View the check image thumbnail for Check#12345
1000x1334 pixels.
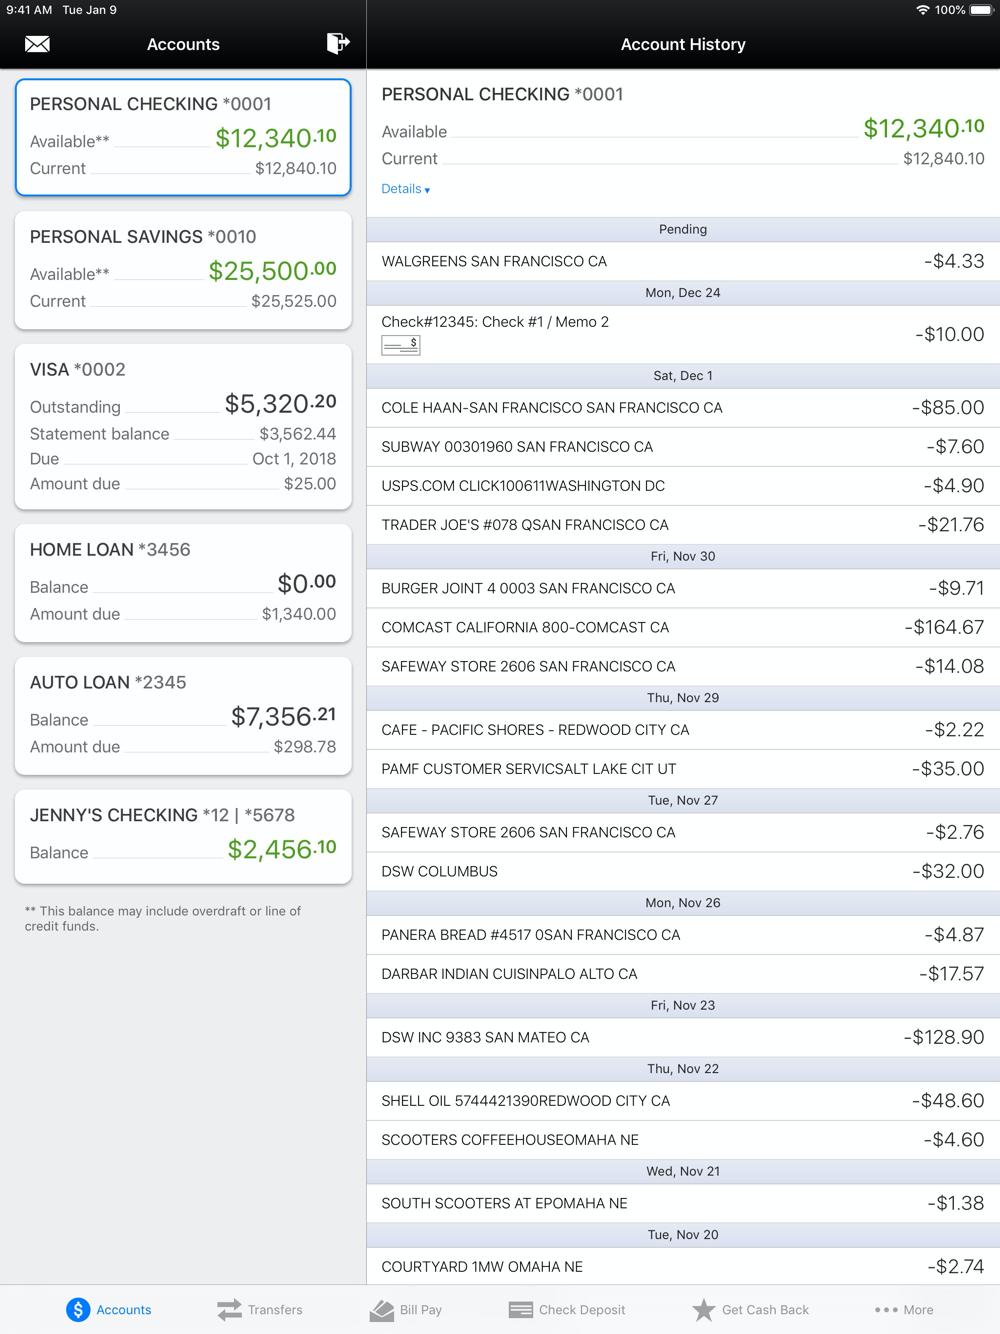pos(401,345)
